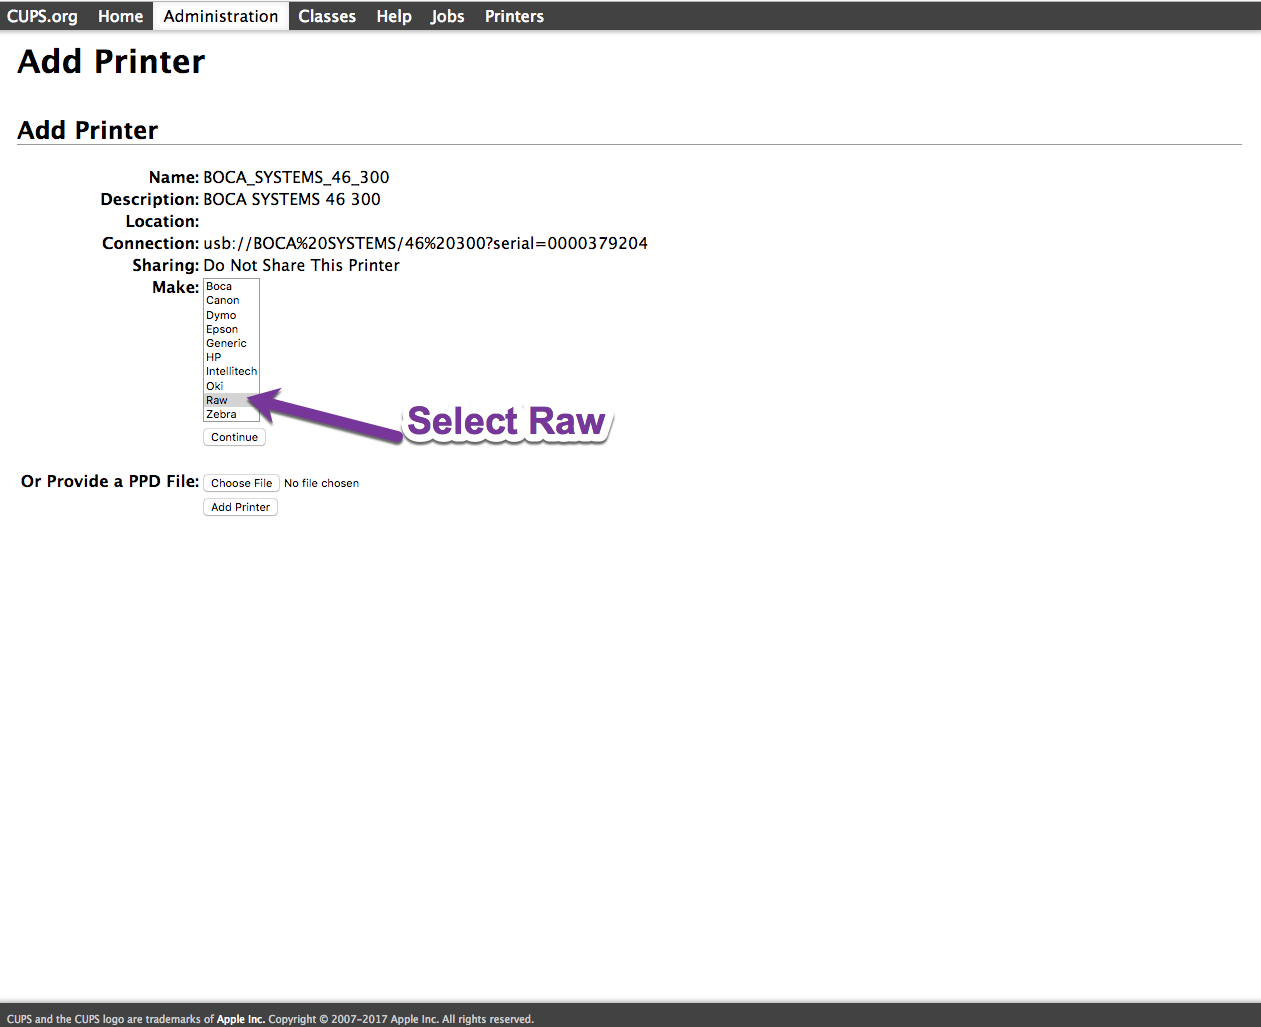The height and width of the screenshot is (1027, 1261).
Task: Click the Apple Inc. copyright footer text
Action: (270, 1019)
